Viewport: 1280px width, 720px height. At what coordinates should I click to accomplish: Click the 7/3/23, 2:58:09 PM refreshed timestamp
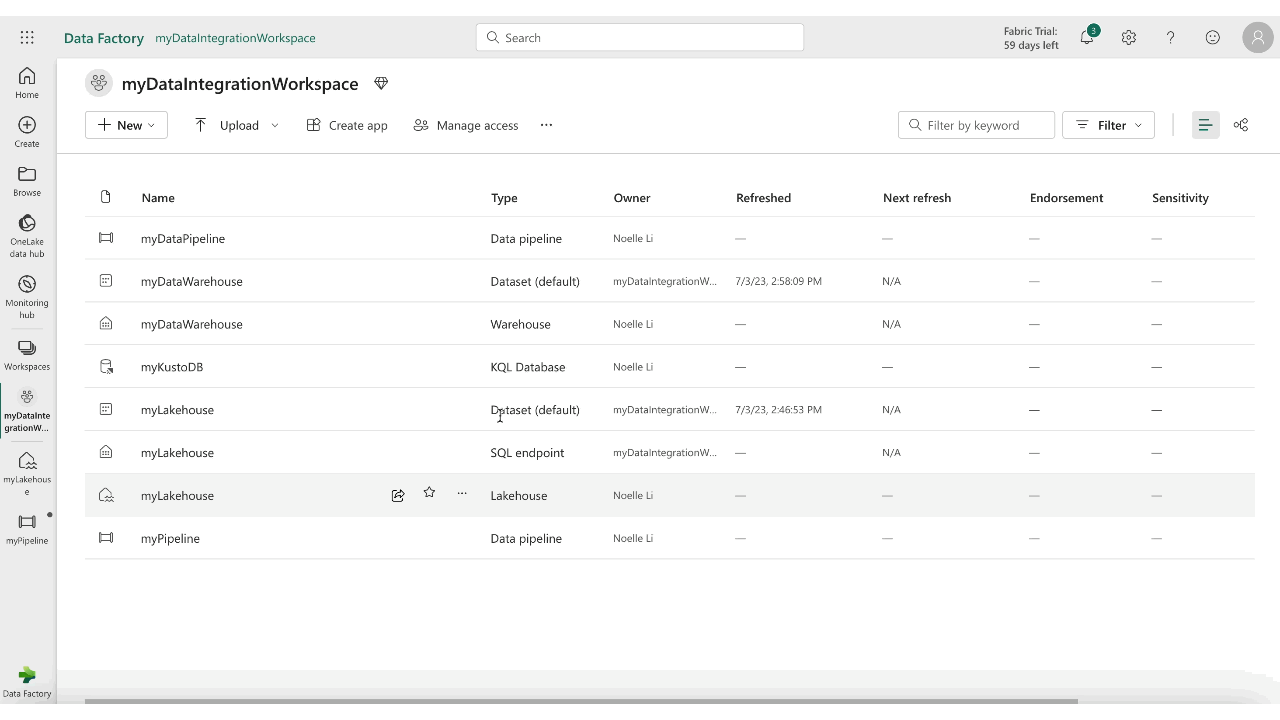[x=778, y=281]
